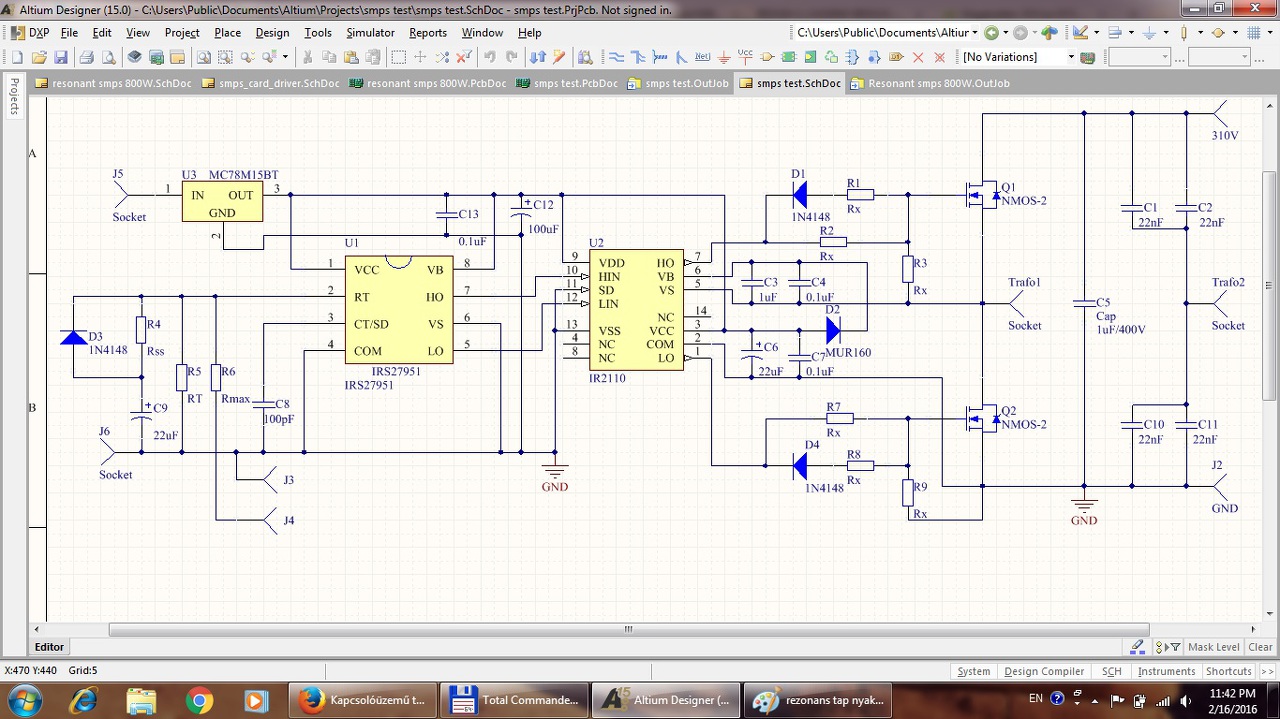Click the New document icon
The width and height of the screenshot is (1280, 719).
[x=17, y=57]
